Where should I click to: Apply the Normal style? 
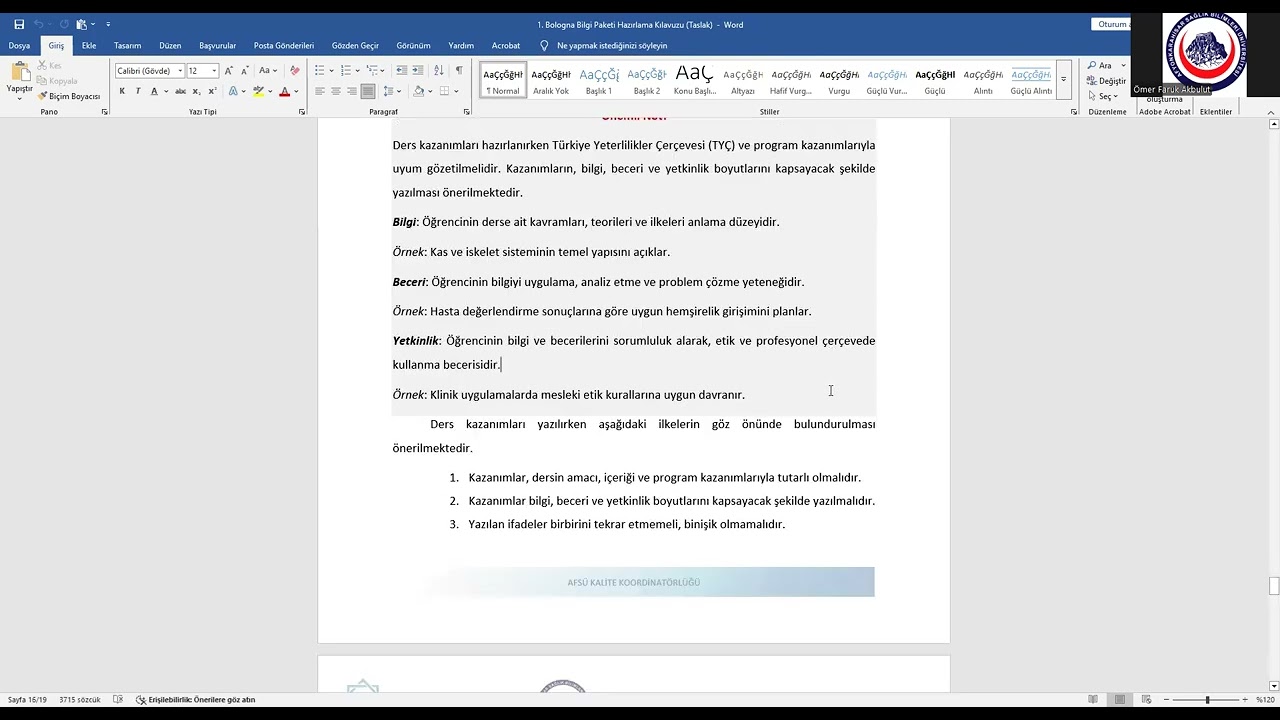click(503, 81)
